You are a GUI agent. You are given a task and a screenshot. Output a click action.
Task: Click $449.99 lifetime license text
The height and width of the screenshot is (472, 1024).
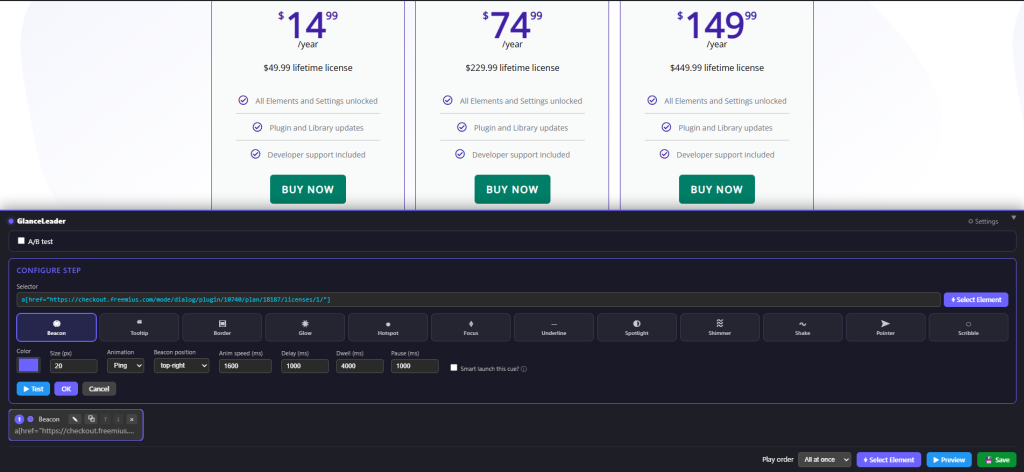tap(716, 68)
